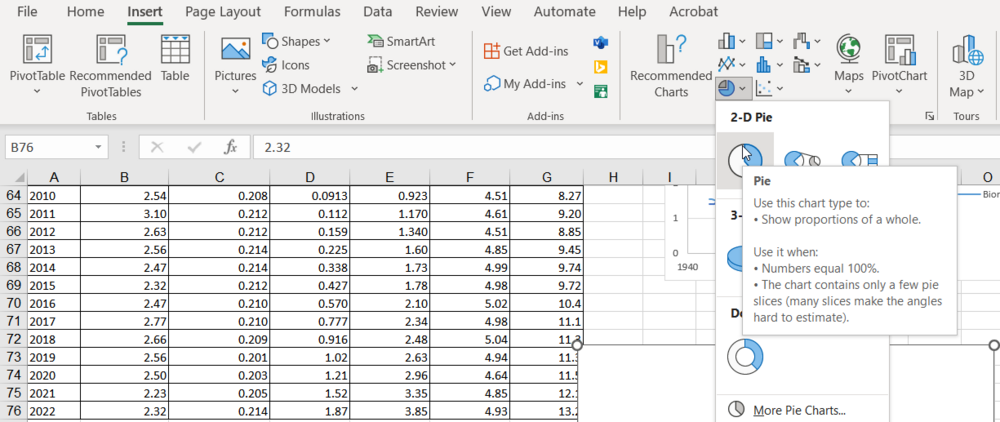Choose the Doughnut chart icon

coord(744,354)
